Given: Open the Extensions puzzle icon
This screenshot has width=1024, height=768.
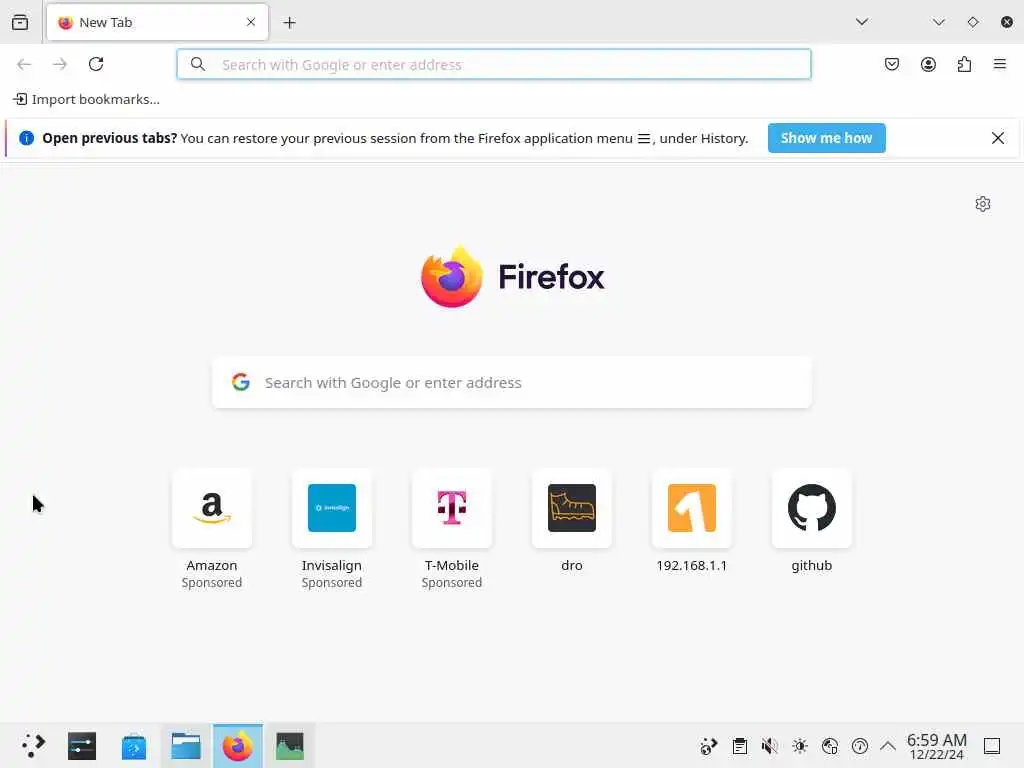Looking at the screenshot, I should (x=964, y=64).
